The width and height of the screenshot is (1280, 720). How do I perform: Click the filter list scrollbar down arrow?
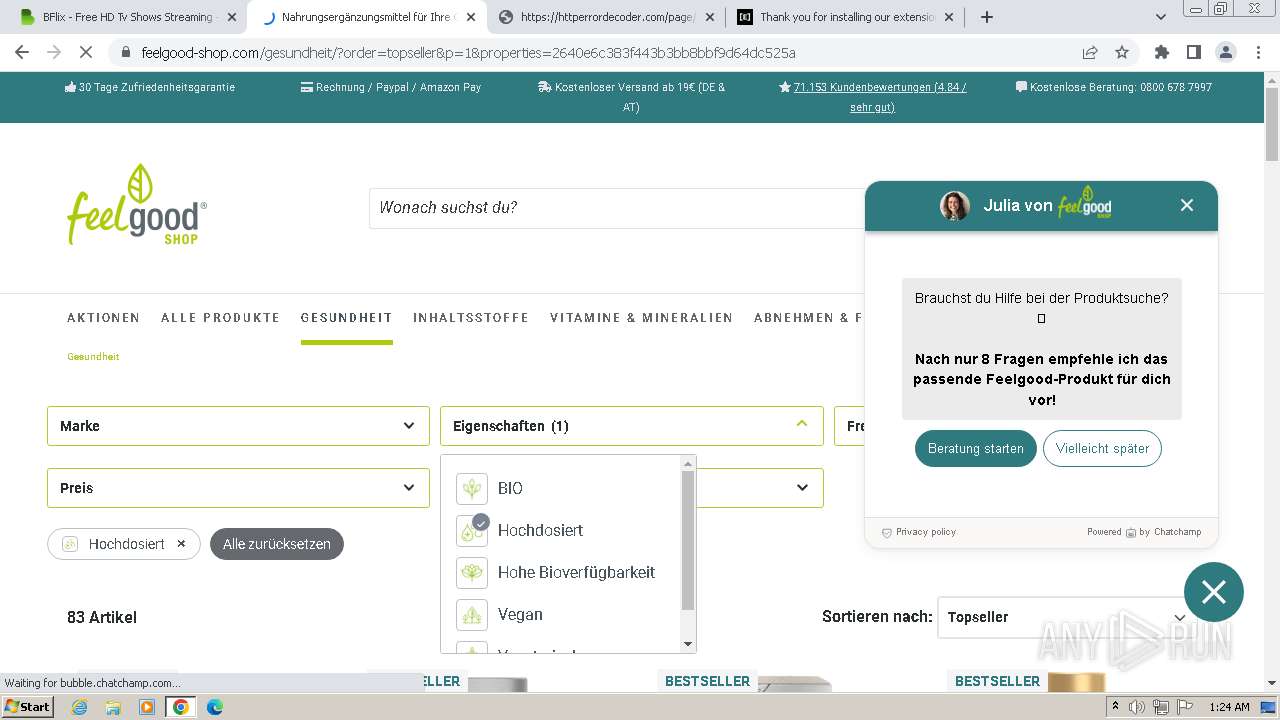688,645
